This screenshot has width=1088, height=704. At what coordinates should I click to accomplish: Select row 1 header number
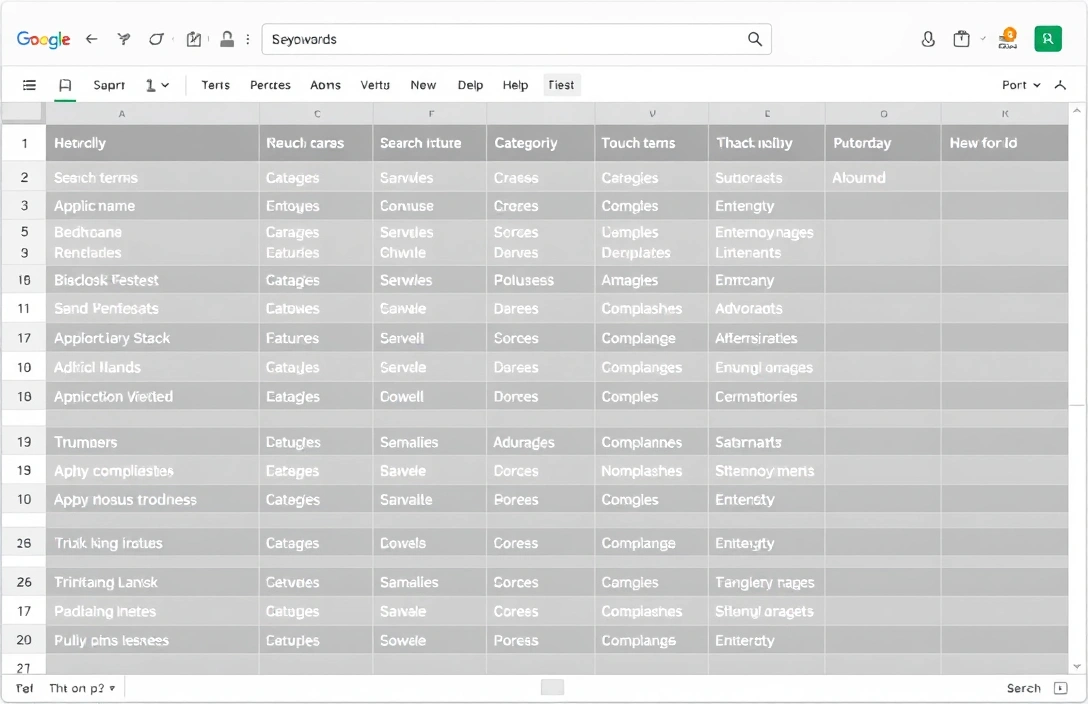[x=24, y=144]
